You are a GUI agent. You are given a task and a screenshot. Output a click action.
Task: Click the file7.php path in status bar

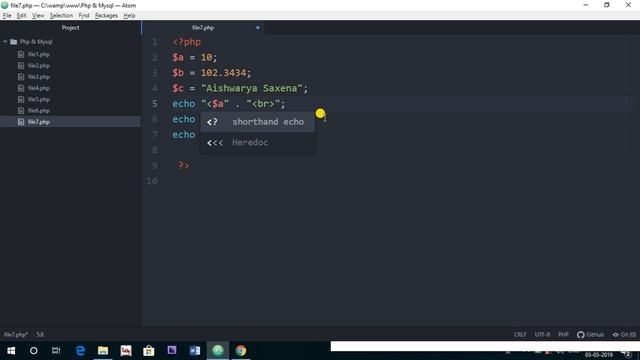pos(16,334)
